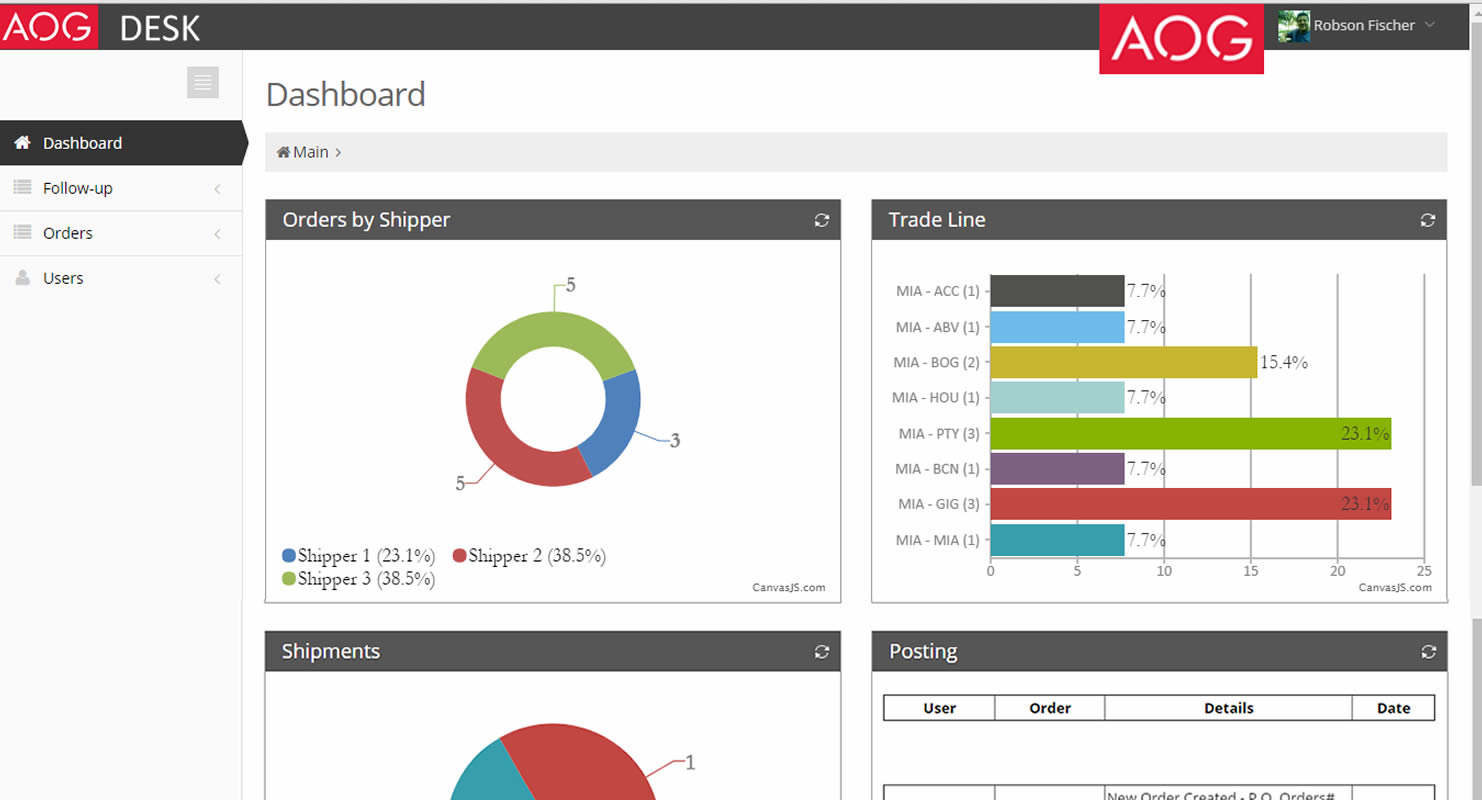Click the blue doughnut slice for Shipper 1
1482x800 pixels.
pos(614,425)
